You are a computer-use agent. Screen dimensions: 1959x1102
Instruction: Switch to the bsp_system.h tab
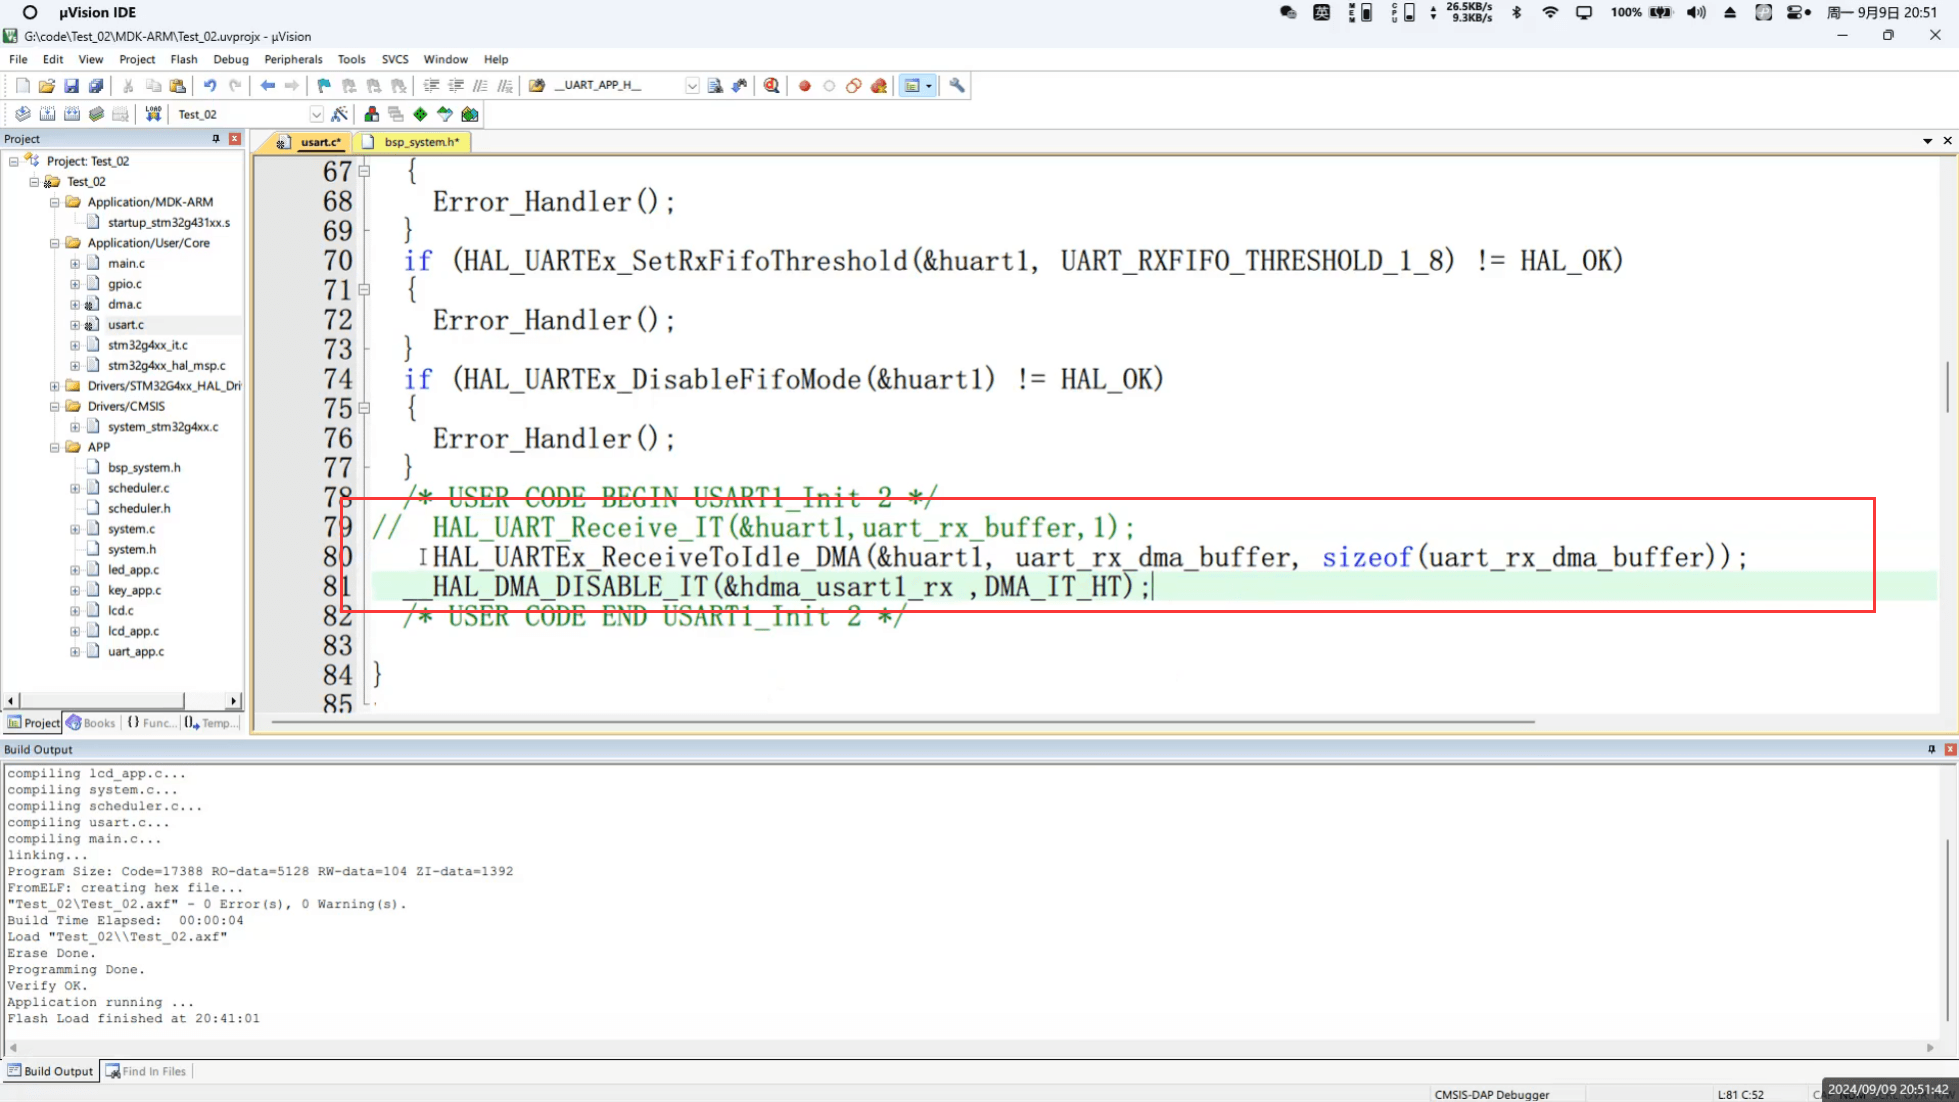[420, 142]
